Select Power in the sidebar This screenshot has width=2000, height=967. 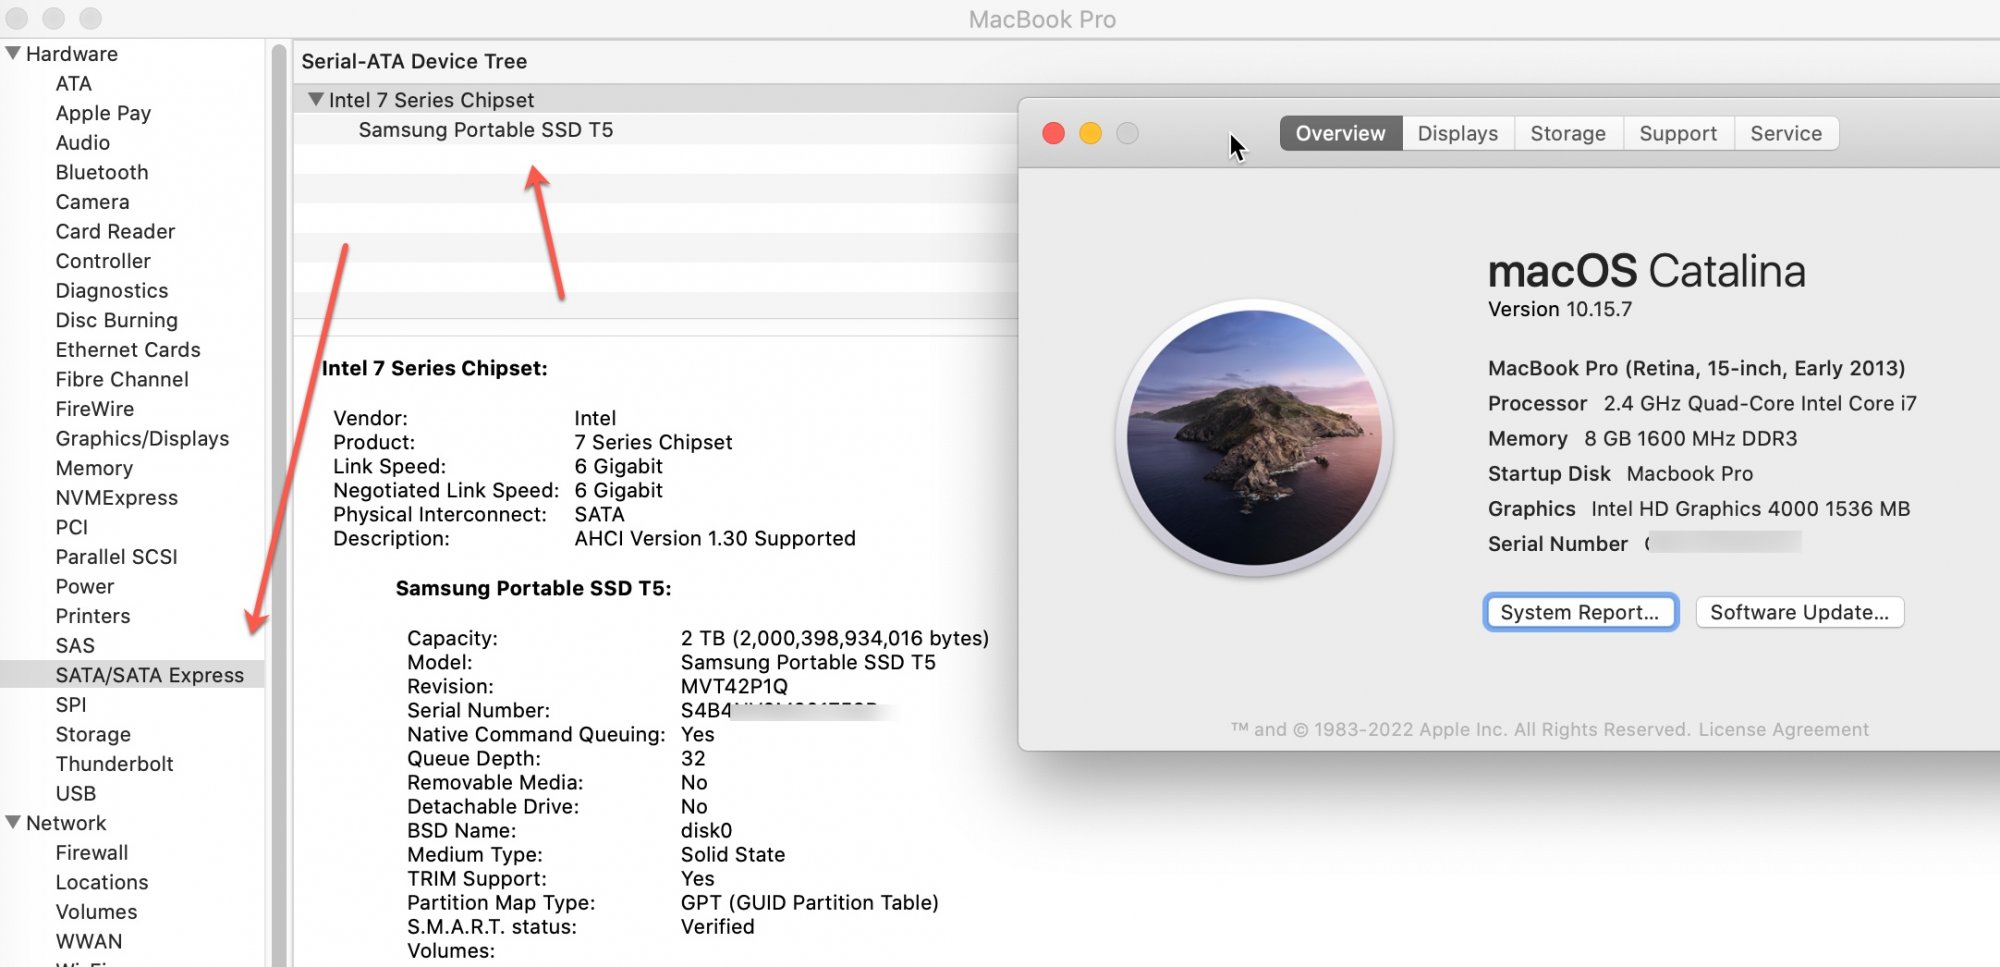[x=85, y=586]
